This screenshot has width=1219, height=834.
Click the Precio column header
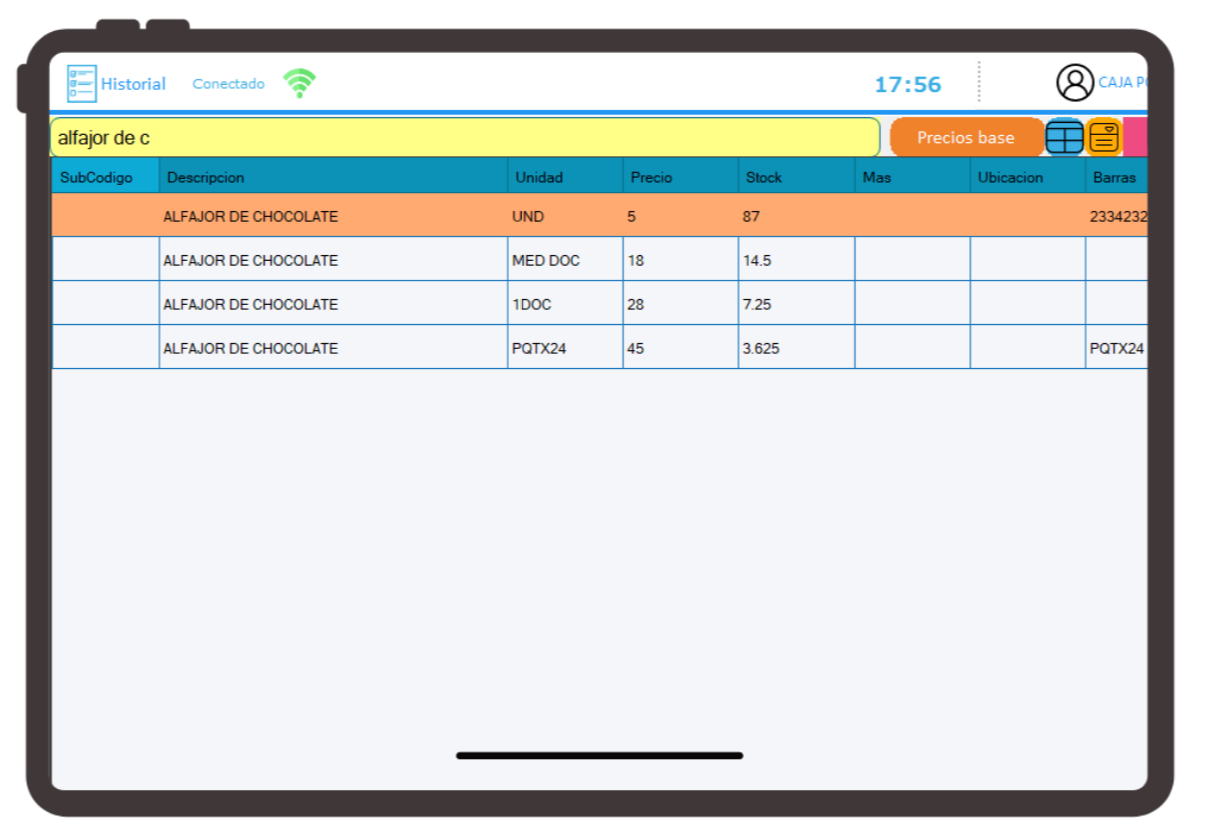pos(680,177)
